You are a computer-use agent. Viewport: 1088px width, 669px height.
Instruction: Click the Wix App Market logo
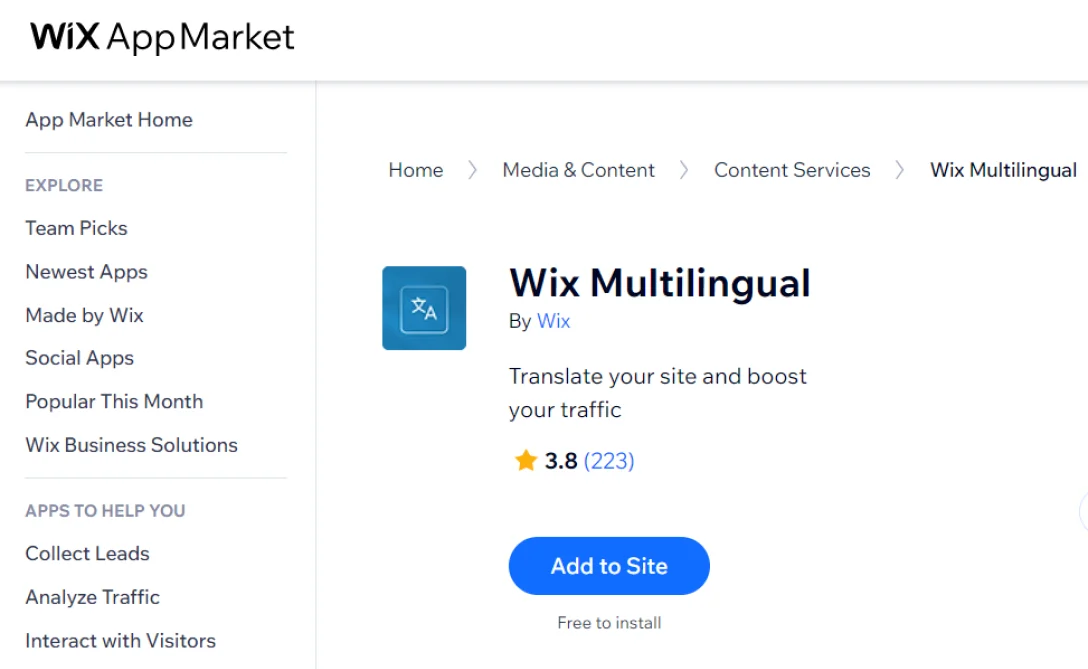coord(160,37)
